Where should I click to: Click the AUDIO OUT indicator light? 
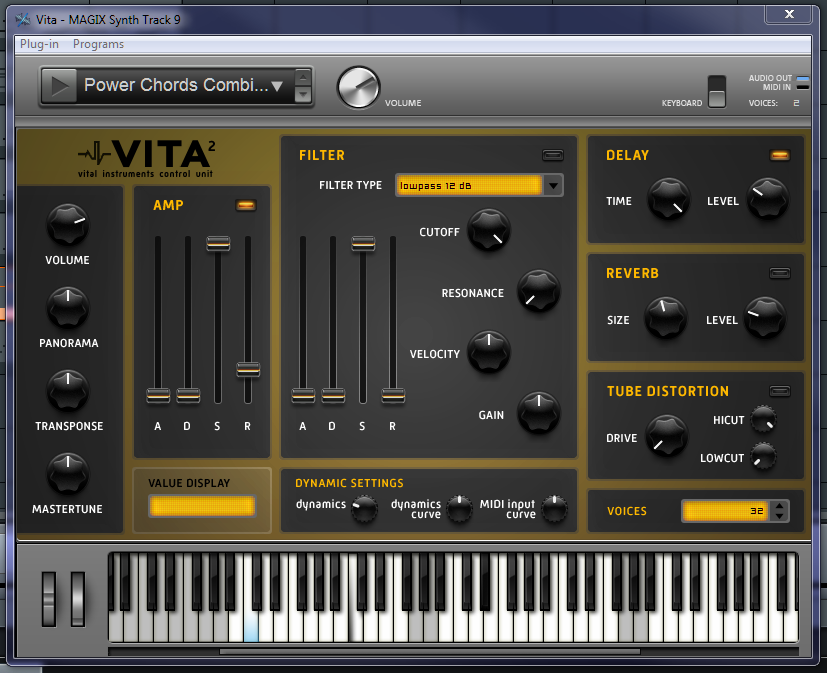pos(803,79)
